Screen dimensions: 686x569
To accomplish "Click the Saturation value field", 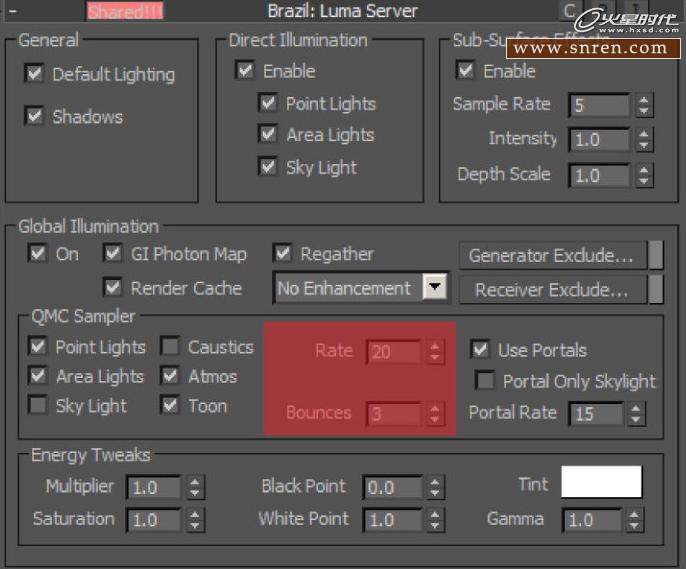I will point(154,520).
